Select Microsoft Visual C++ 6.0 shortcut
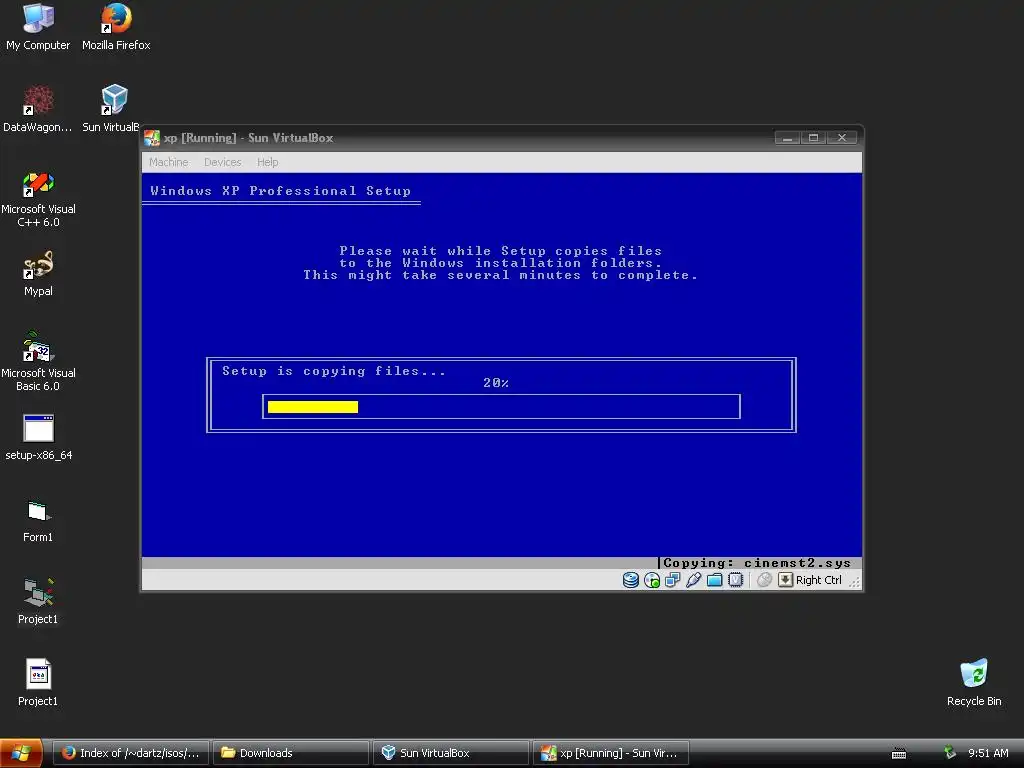 pyautogui.click(x=38, y=199)
